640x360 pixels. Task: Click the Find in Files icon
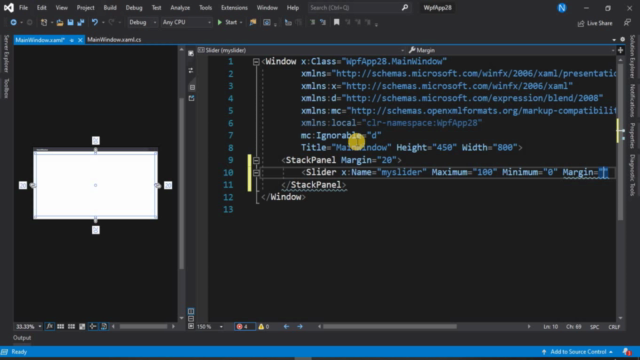[253, 22]
